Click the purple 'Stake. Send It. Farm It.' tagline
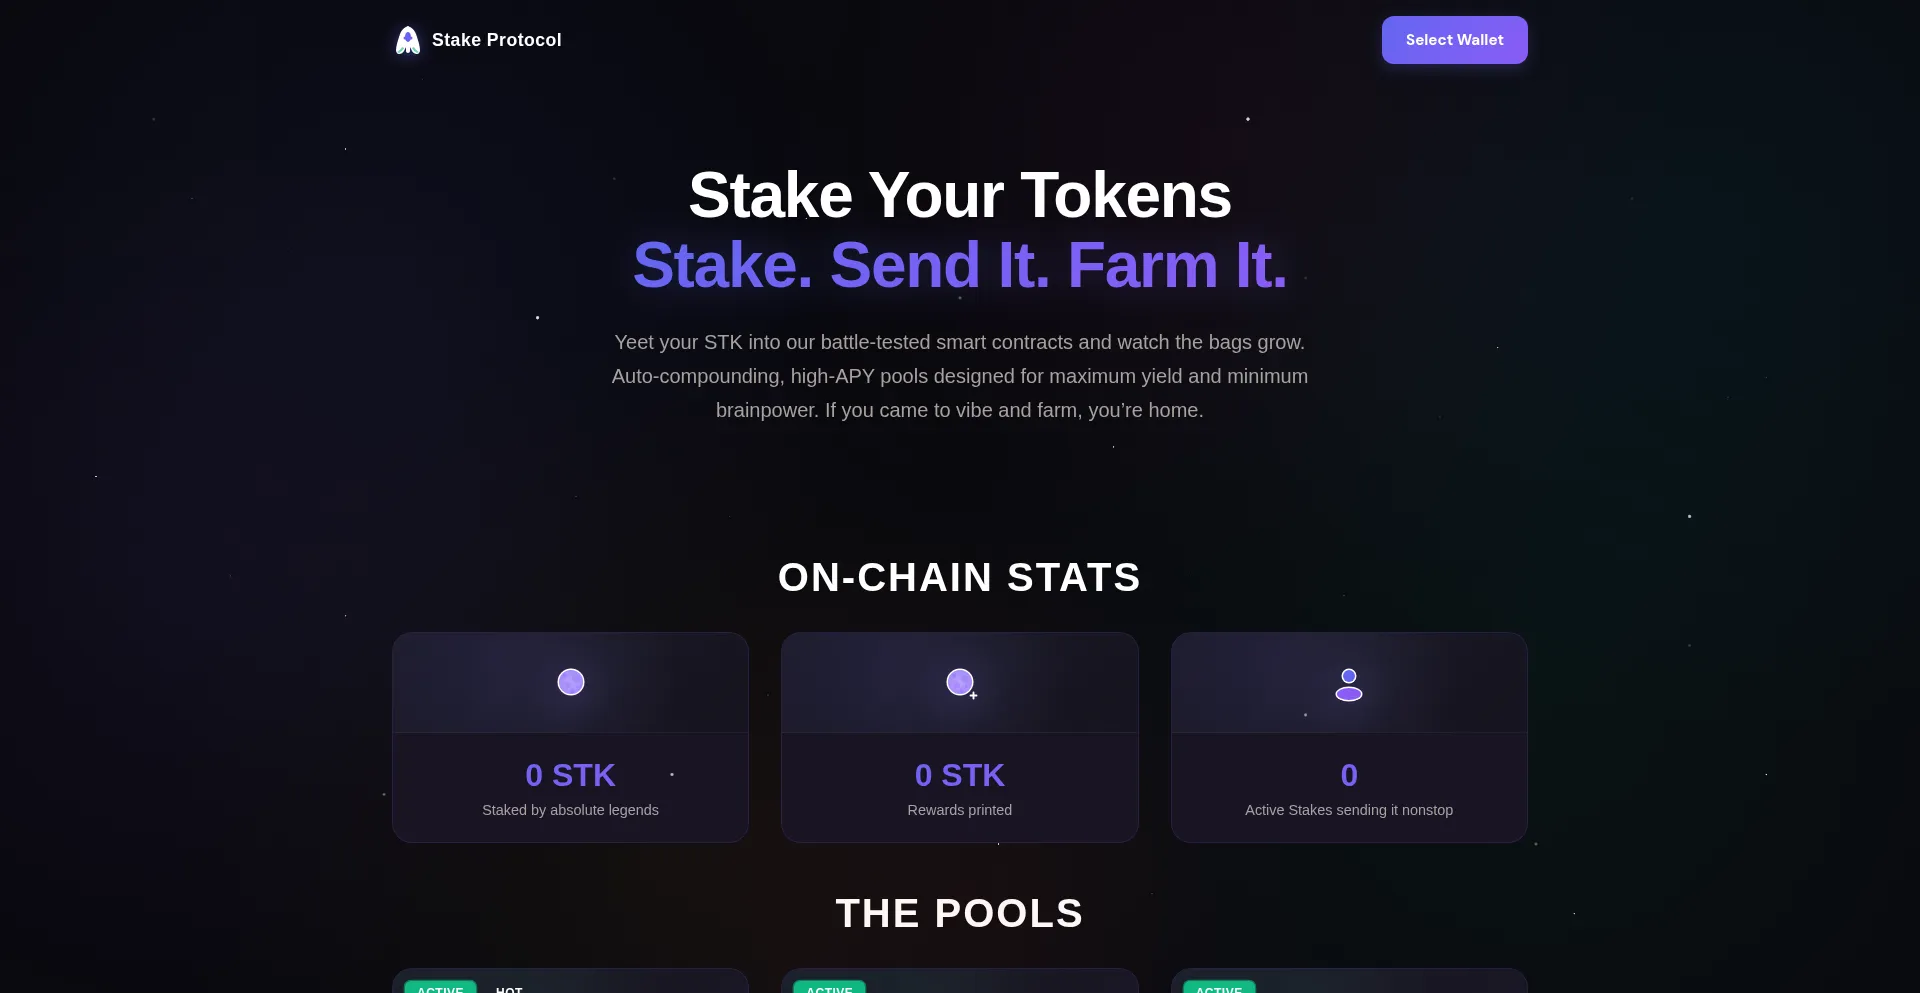Screen dimensions: 1920x993 point(960,265)
